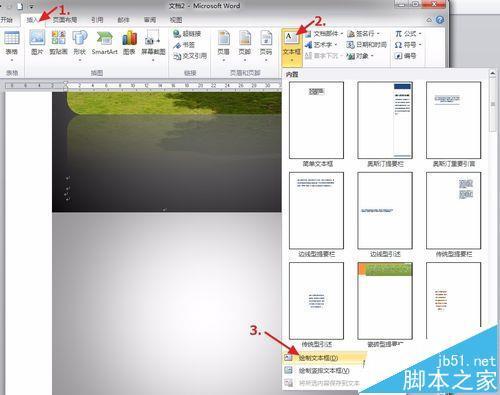Image resolution: width=500 pixels, height=395 pixels.
Task: Switch to the 开始 Home tab
Action: (x=7, y=20)
